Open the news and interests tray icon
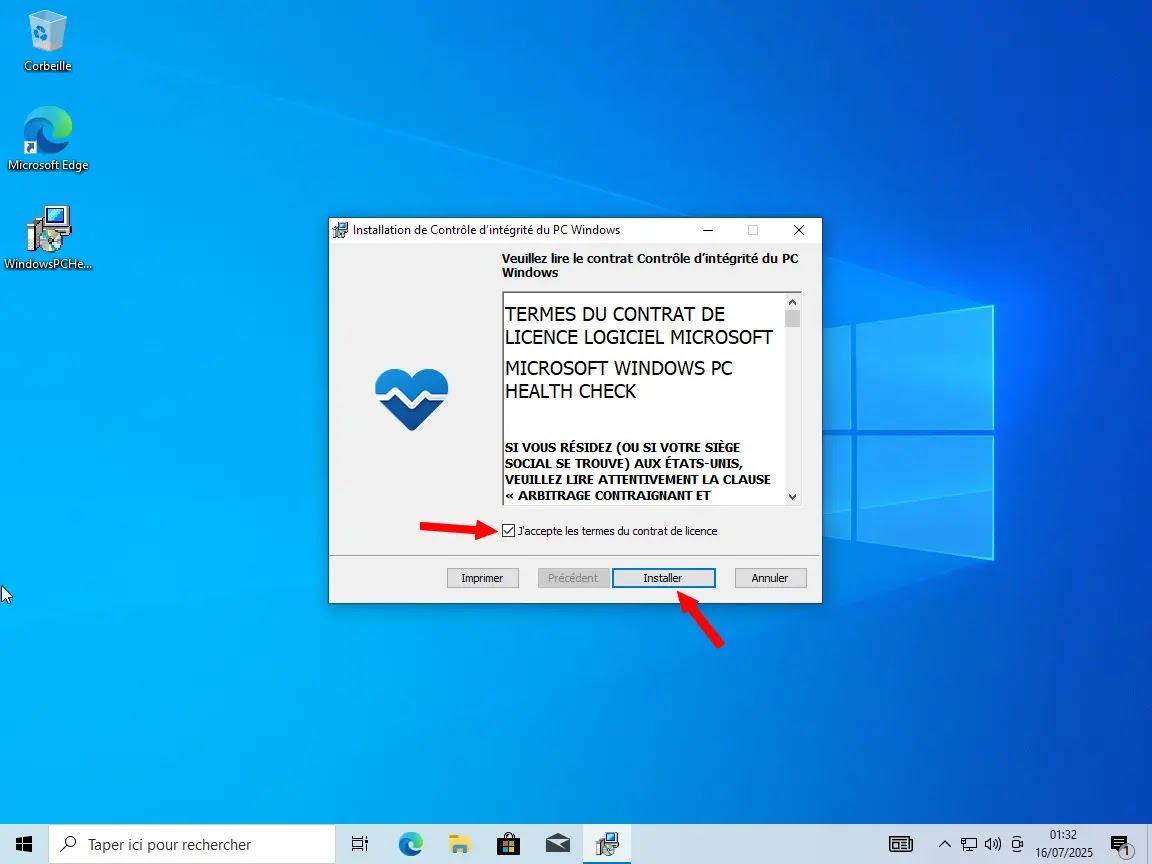The height and width of the screenshot is (864, 1152). click(901, 844)
